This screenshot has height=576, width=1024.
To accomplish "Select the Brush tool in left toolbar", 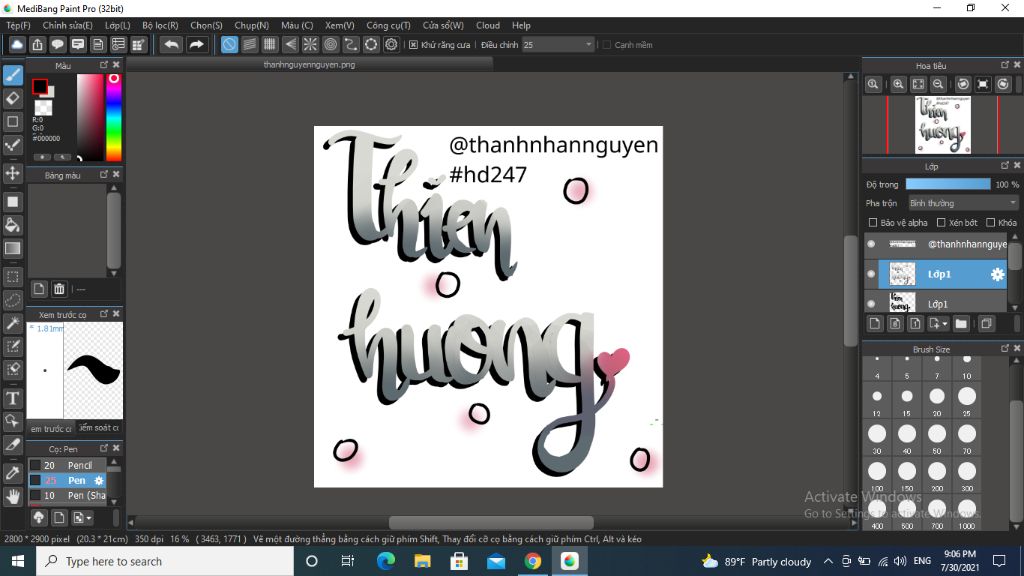I will [x=13, y=74].
